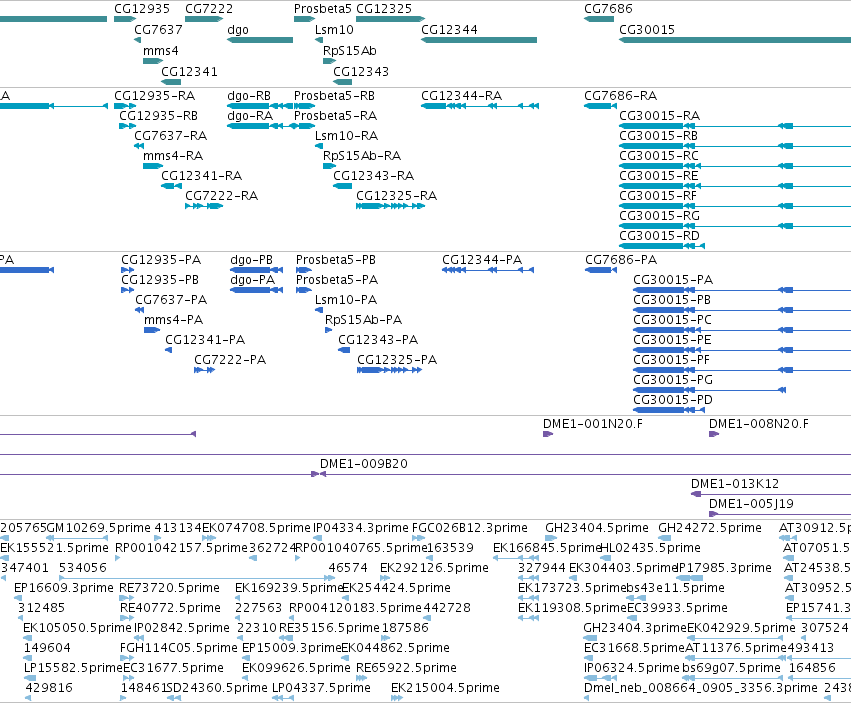
Task: Click EST FGC026B12.3prime
Action: (x=418, y=538)
